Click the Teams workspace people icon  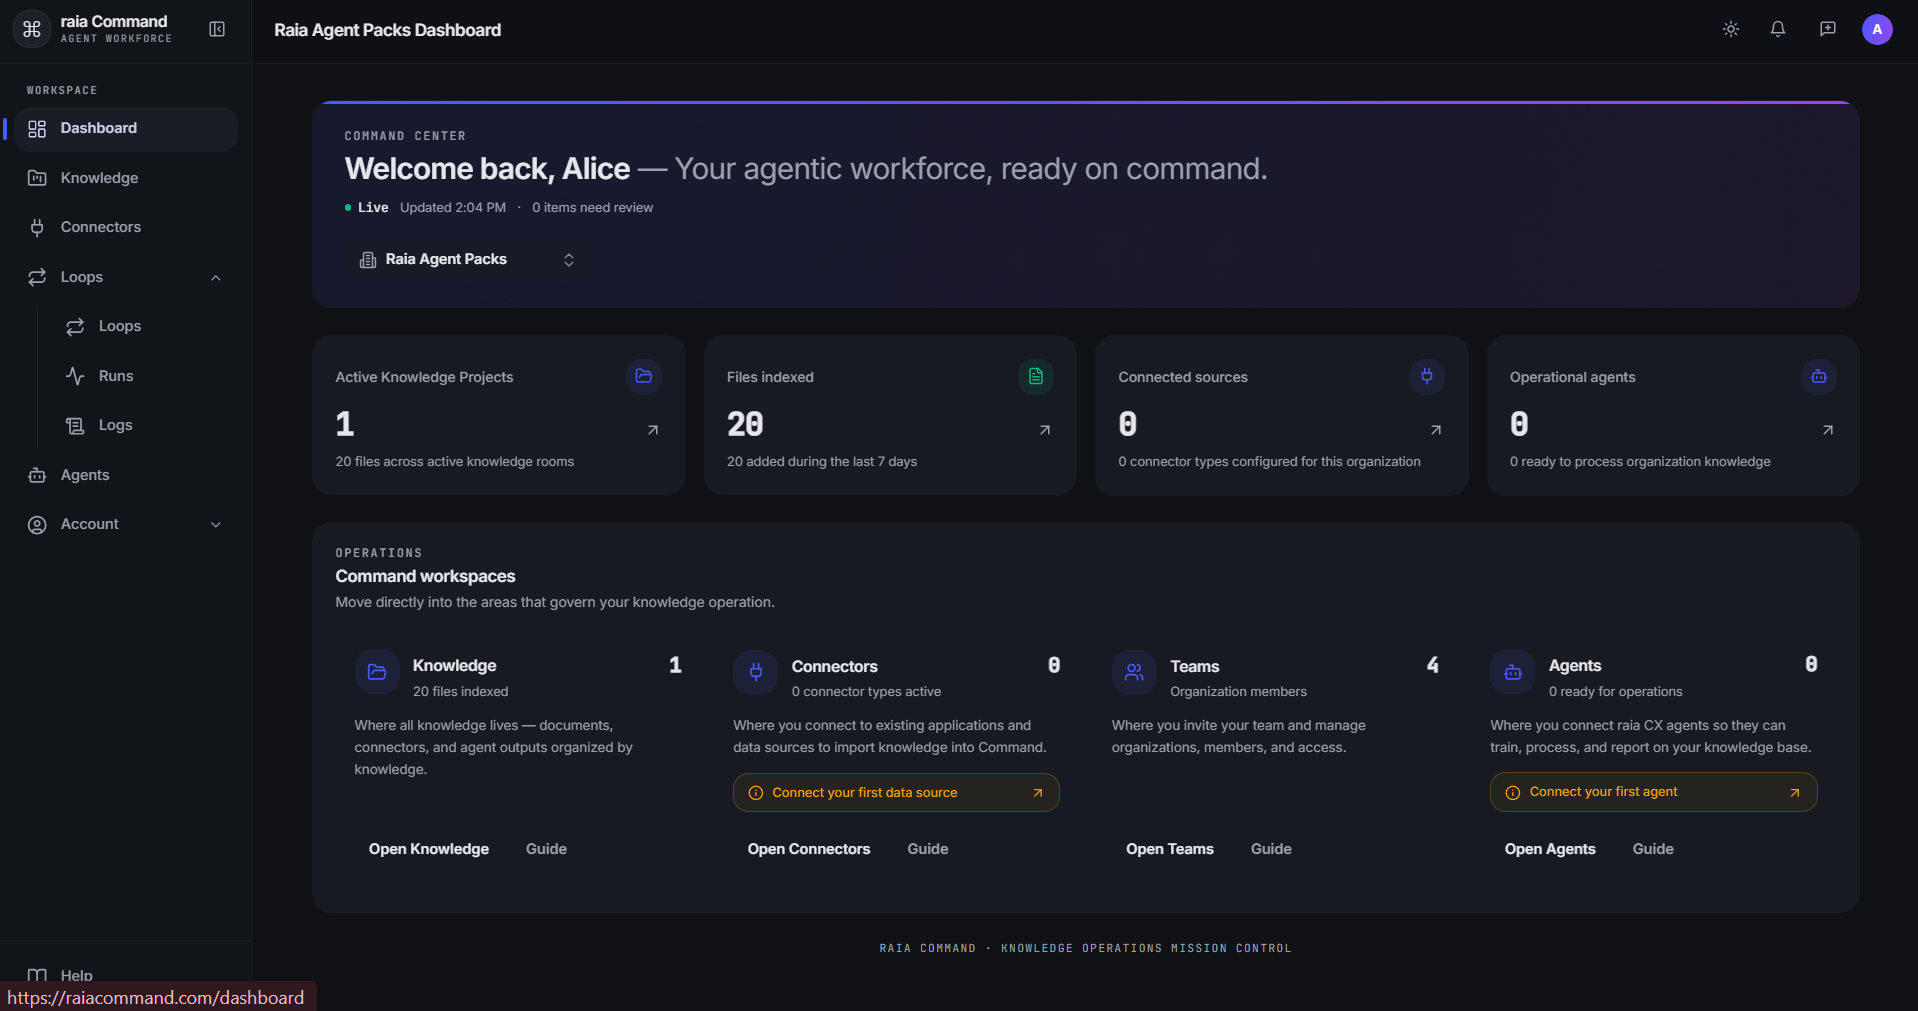pos(1134,672)
